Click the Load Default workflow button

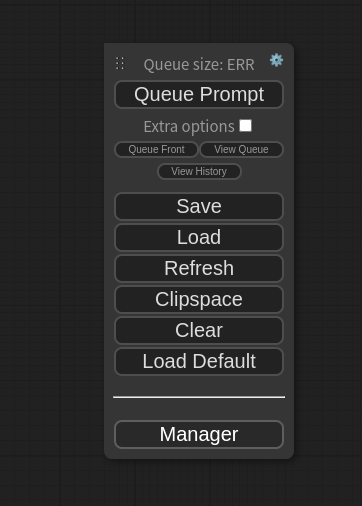[x=199, y=361]
